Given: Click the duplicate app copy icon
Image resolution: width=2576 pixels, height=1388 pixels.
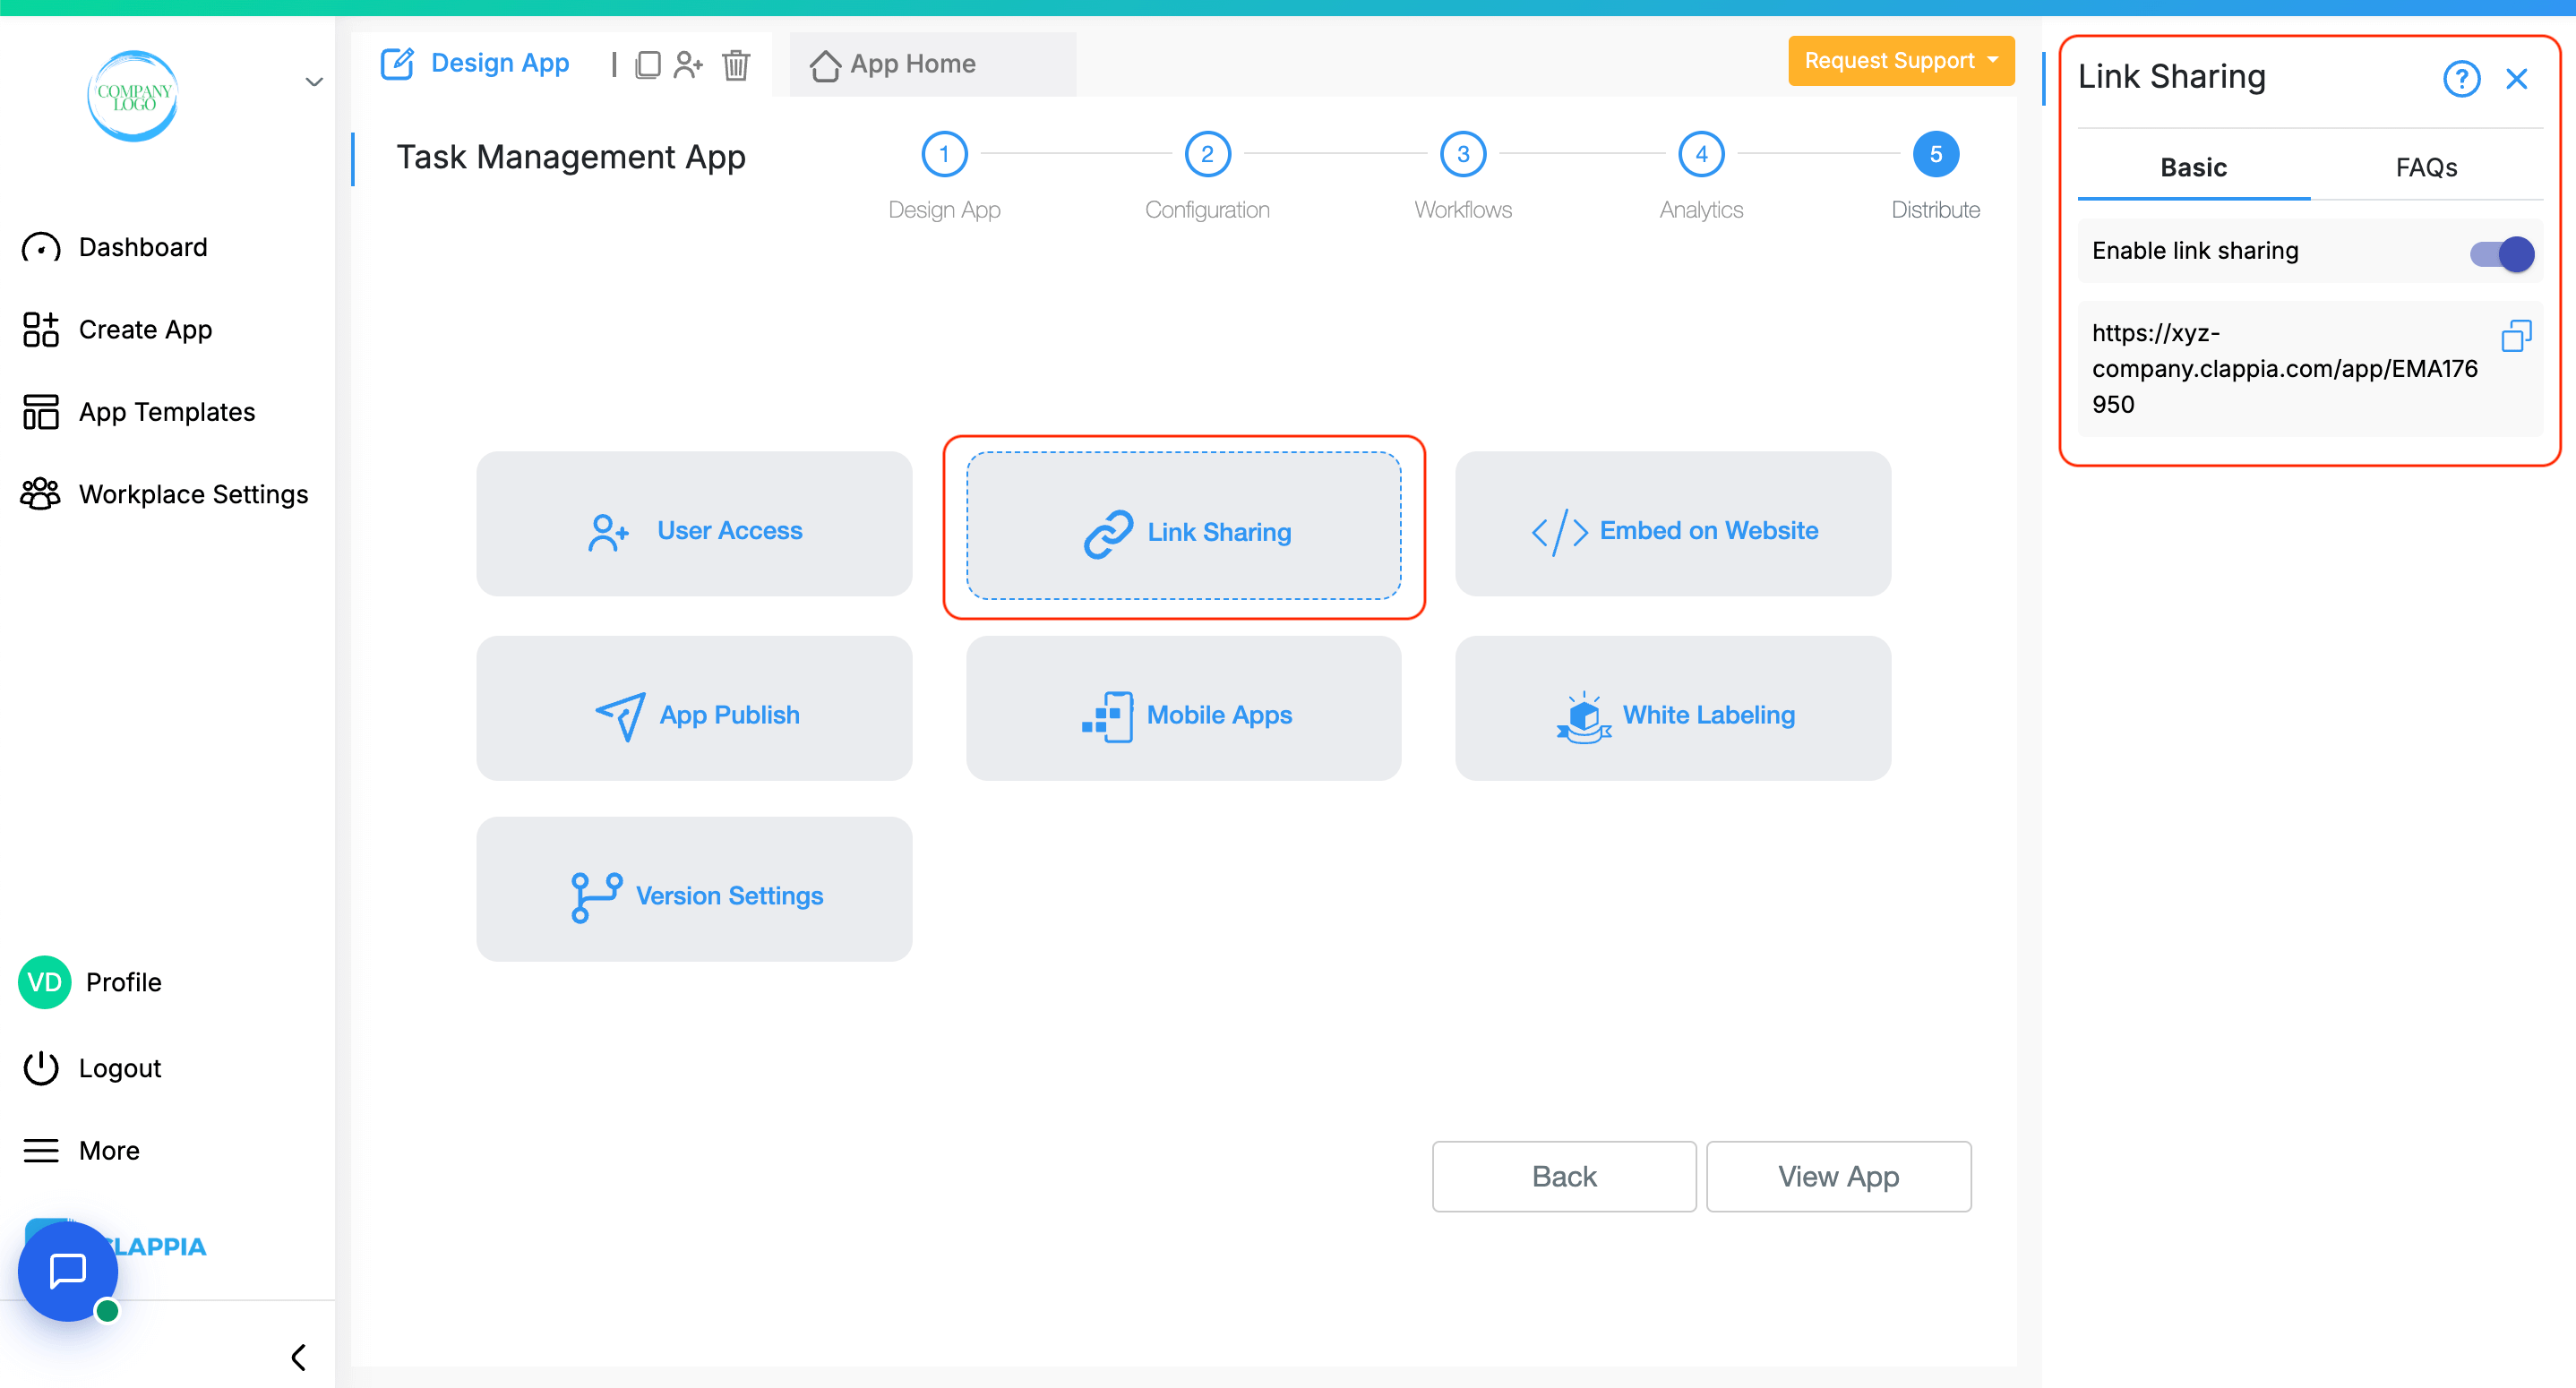Looking at the screenshot, I should [648, 65].
